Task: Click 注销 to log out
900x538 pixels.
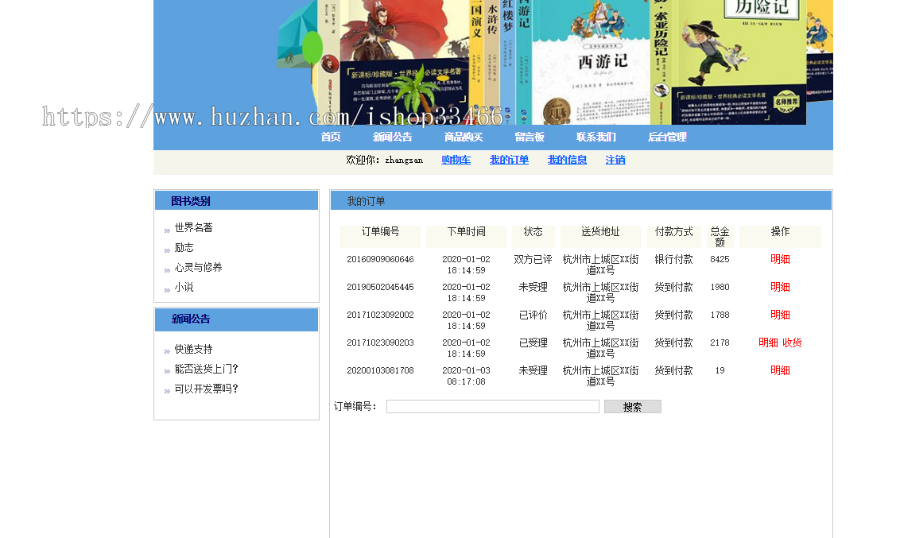Action: (615, 160)
